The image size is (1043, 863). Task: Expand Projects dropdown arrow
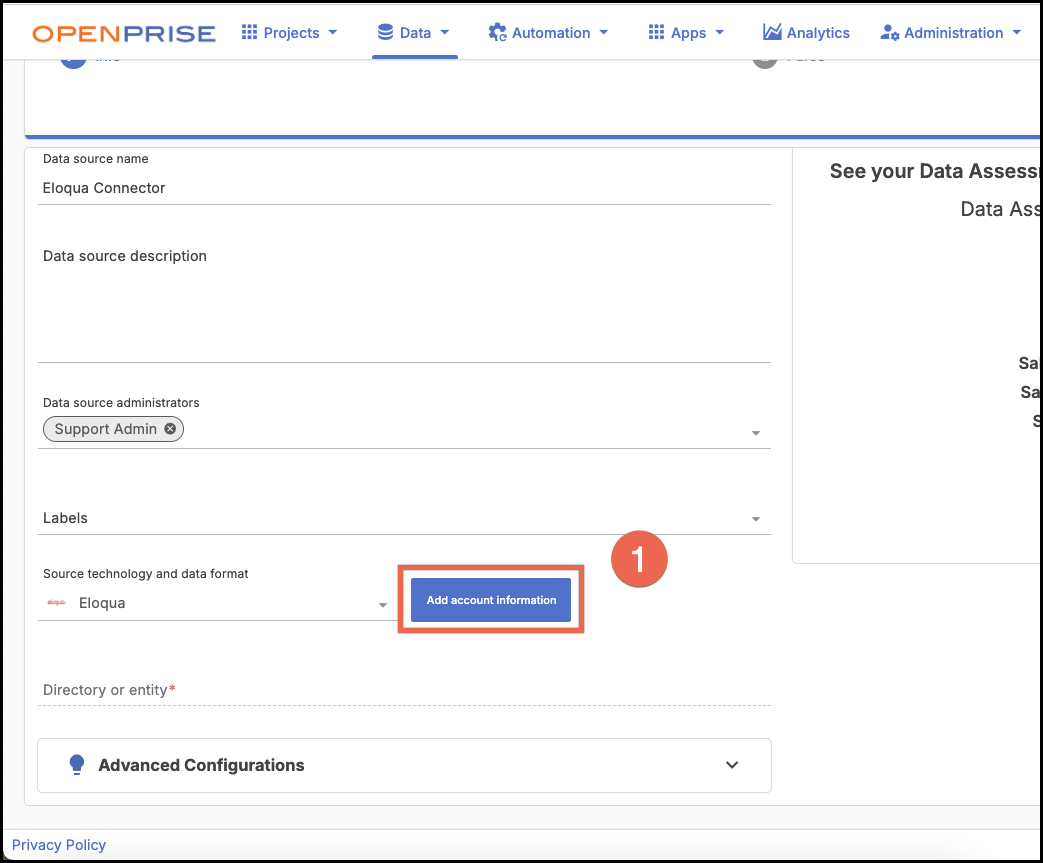[333, 33]
